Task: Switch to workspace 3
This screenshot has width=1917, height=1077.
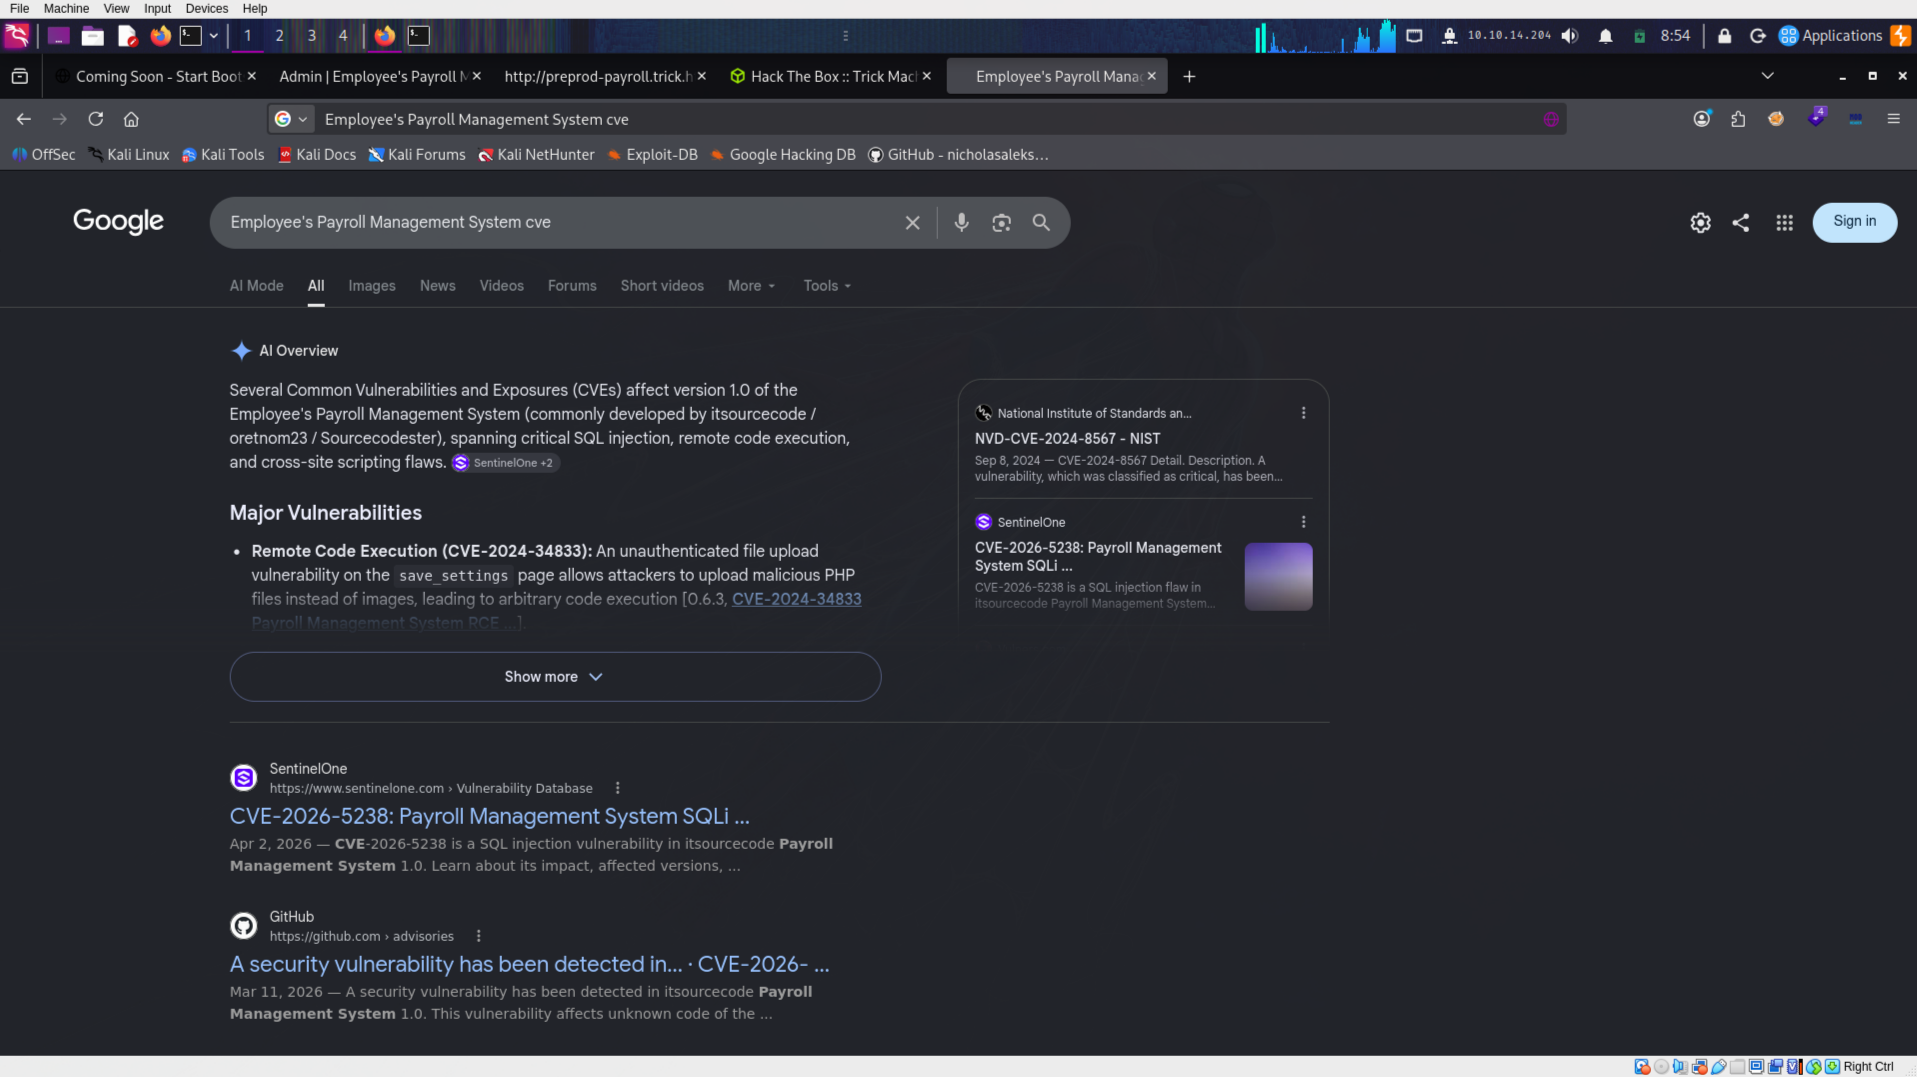Action: (x=311, y=36)
